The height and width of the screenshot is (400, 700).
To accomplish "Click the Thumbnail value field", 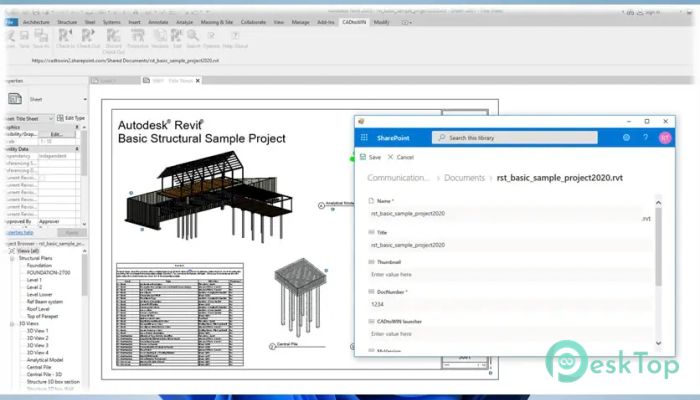I will 508,275.
